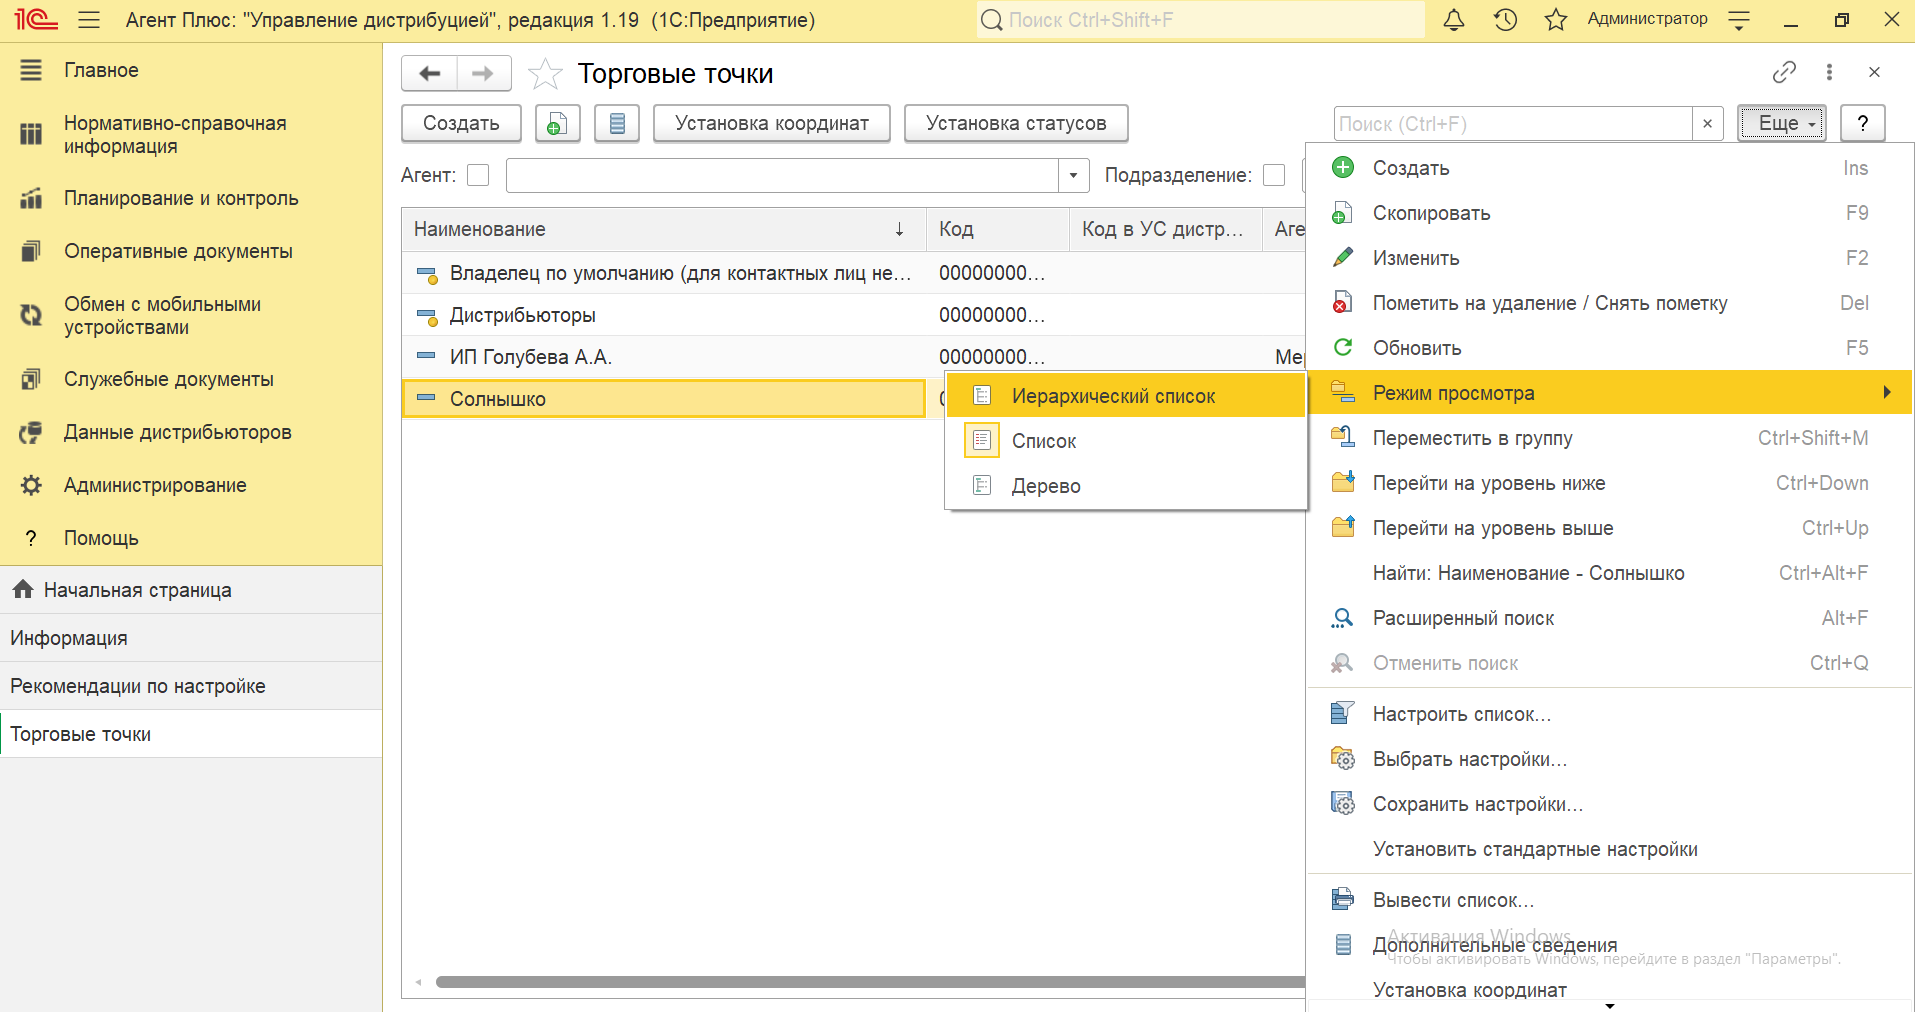Open Нормативно-справочная информация section
This screenshot has width=1915, height=1012.
191,135
